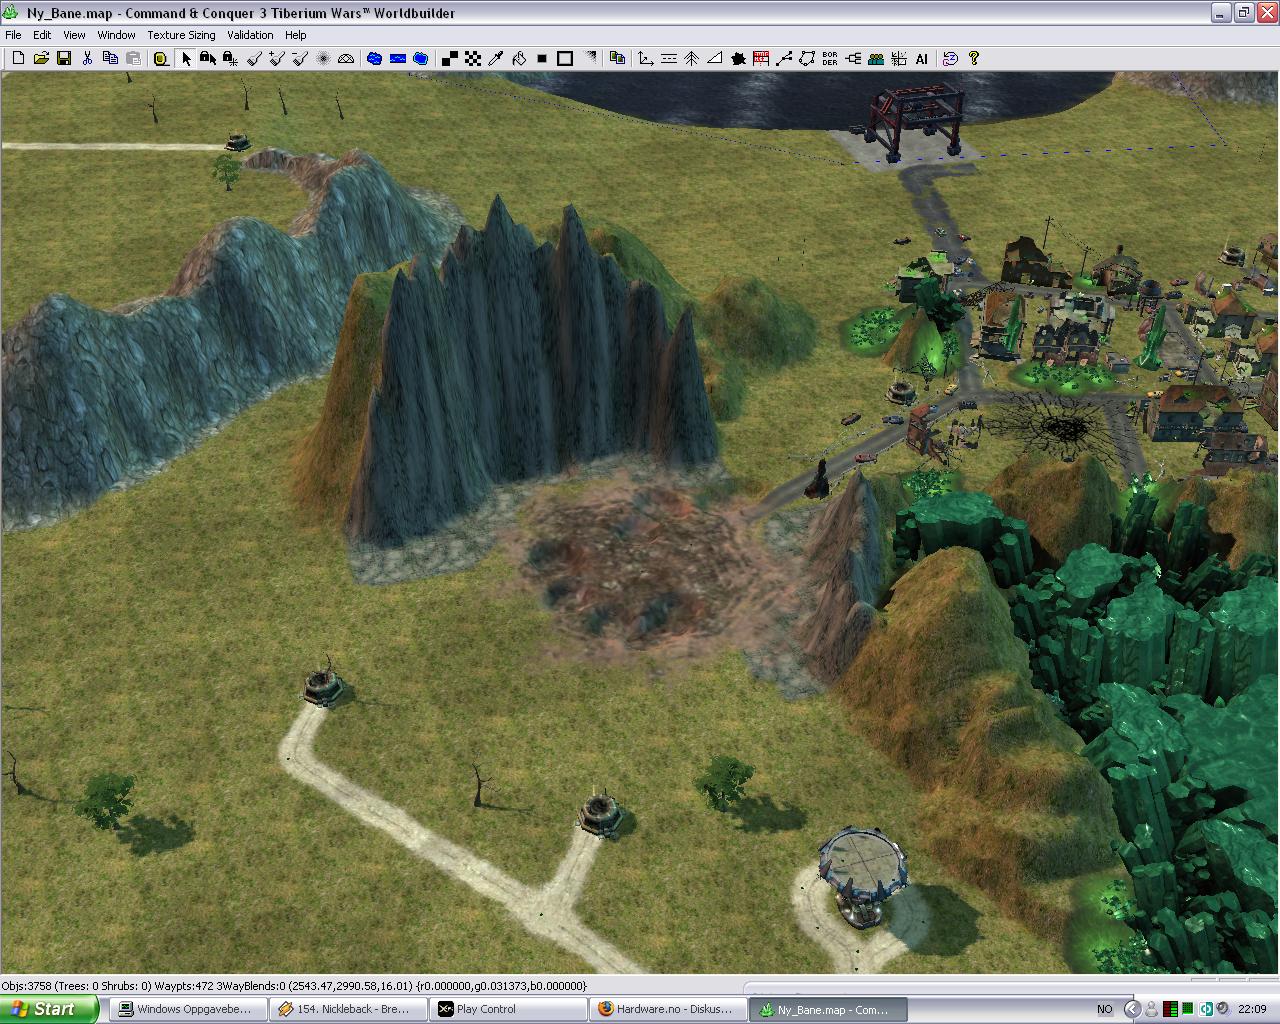Image resolution: width=1280 pixels, height=1024 pixels.
Task: Pick the eyedropper texture tool
Action: click(x=496, y=59)
